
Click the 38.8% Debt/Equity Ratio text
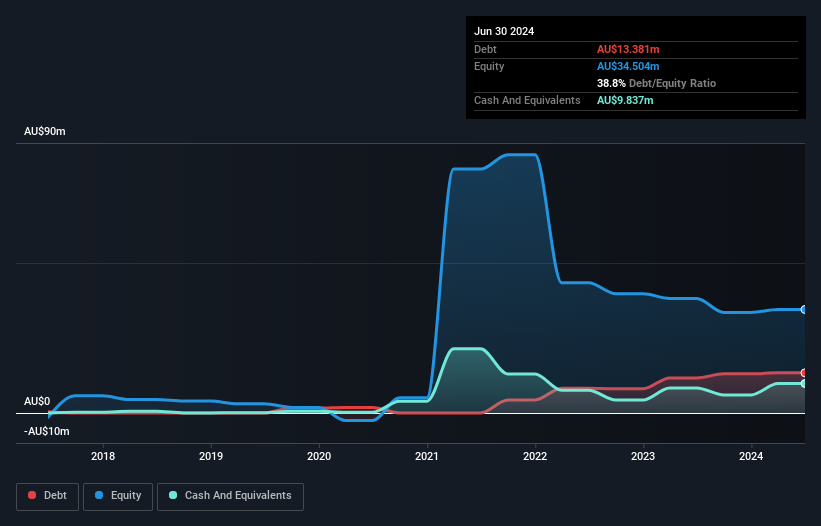[x=656, y=83]
